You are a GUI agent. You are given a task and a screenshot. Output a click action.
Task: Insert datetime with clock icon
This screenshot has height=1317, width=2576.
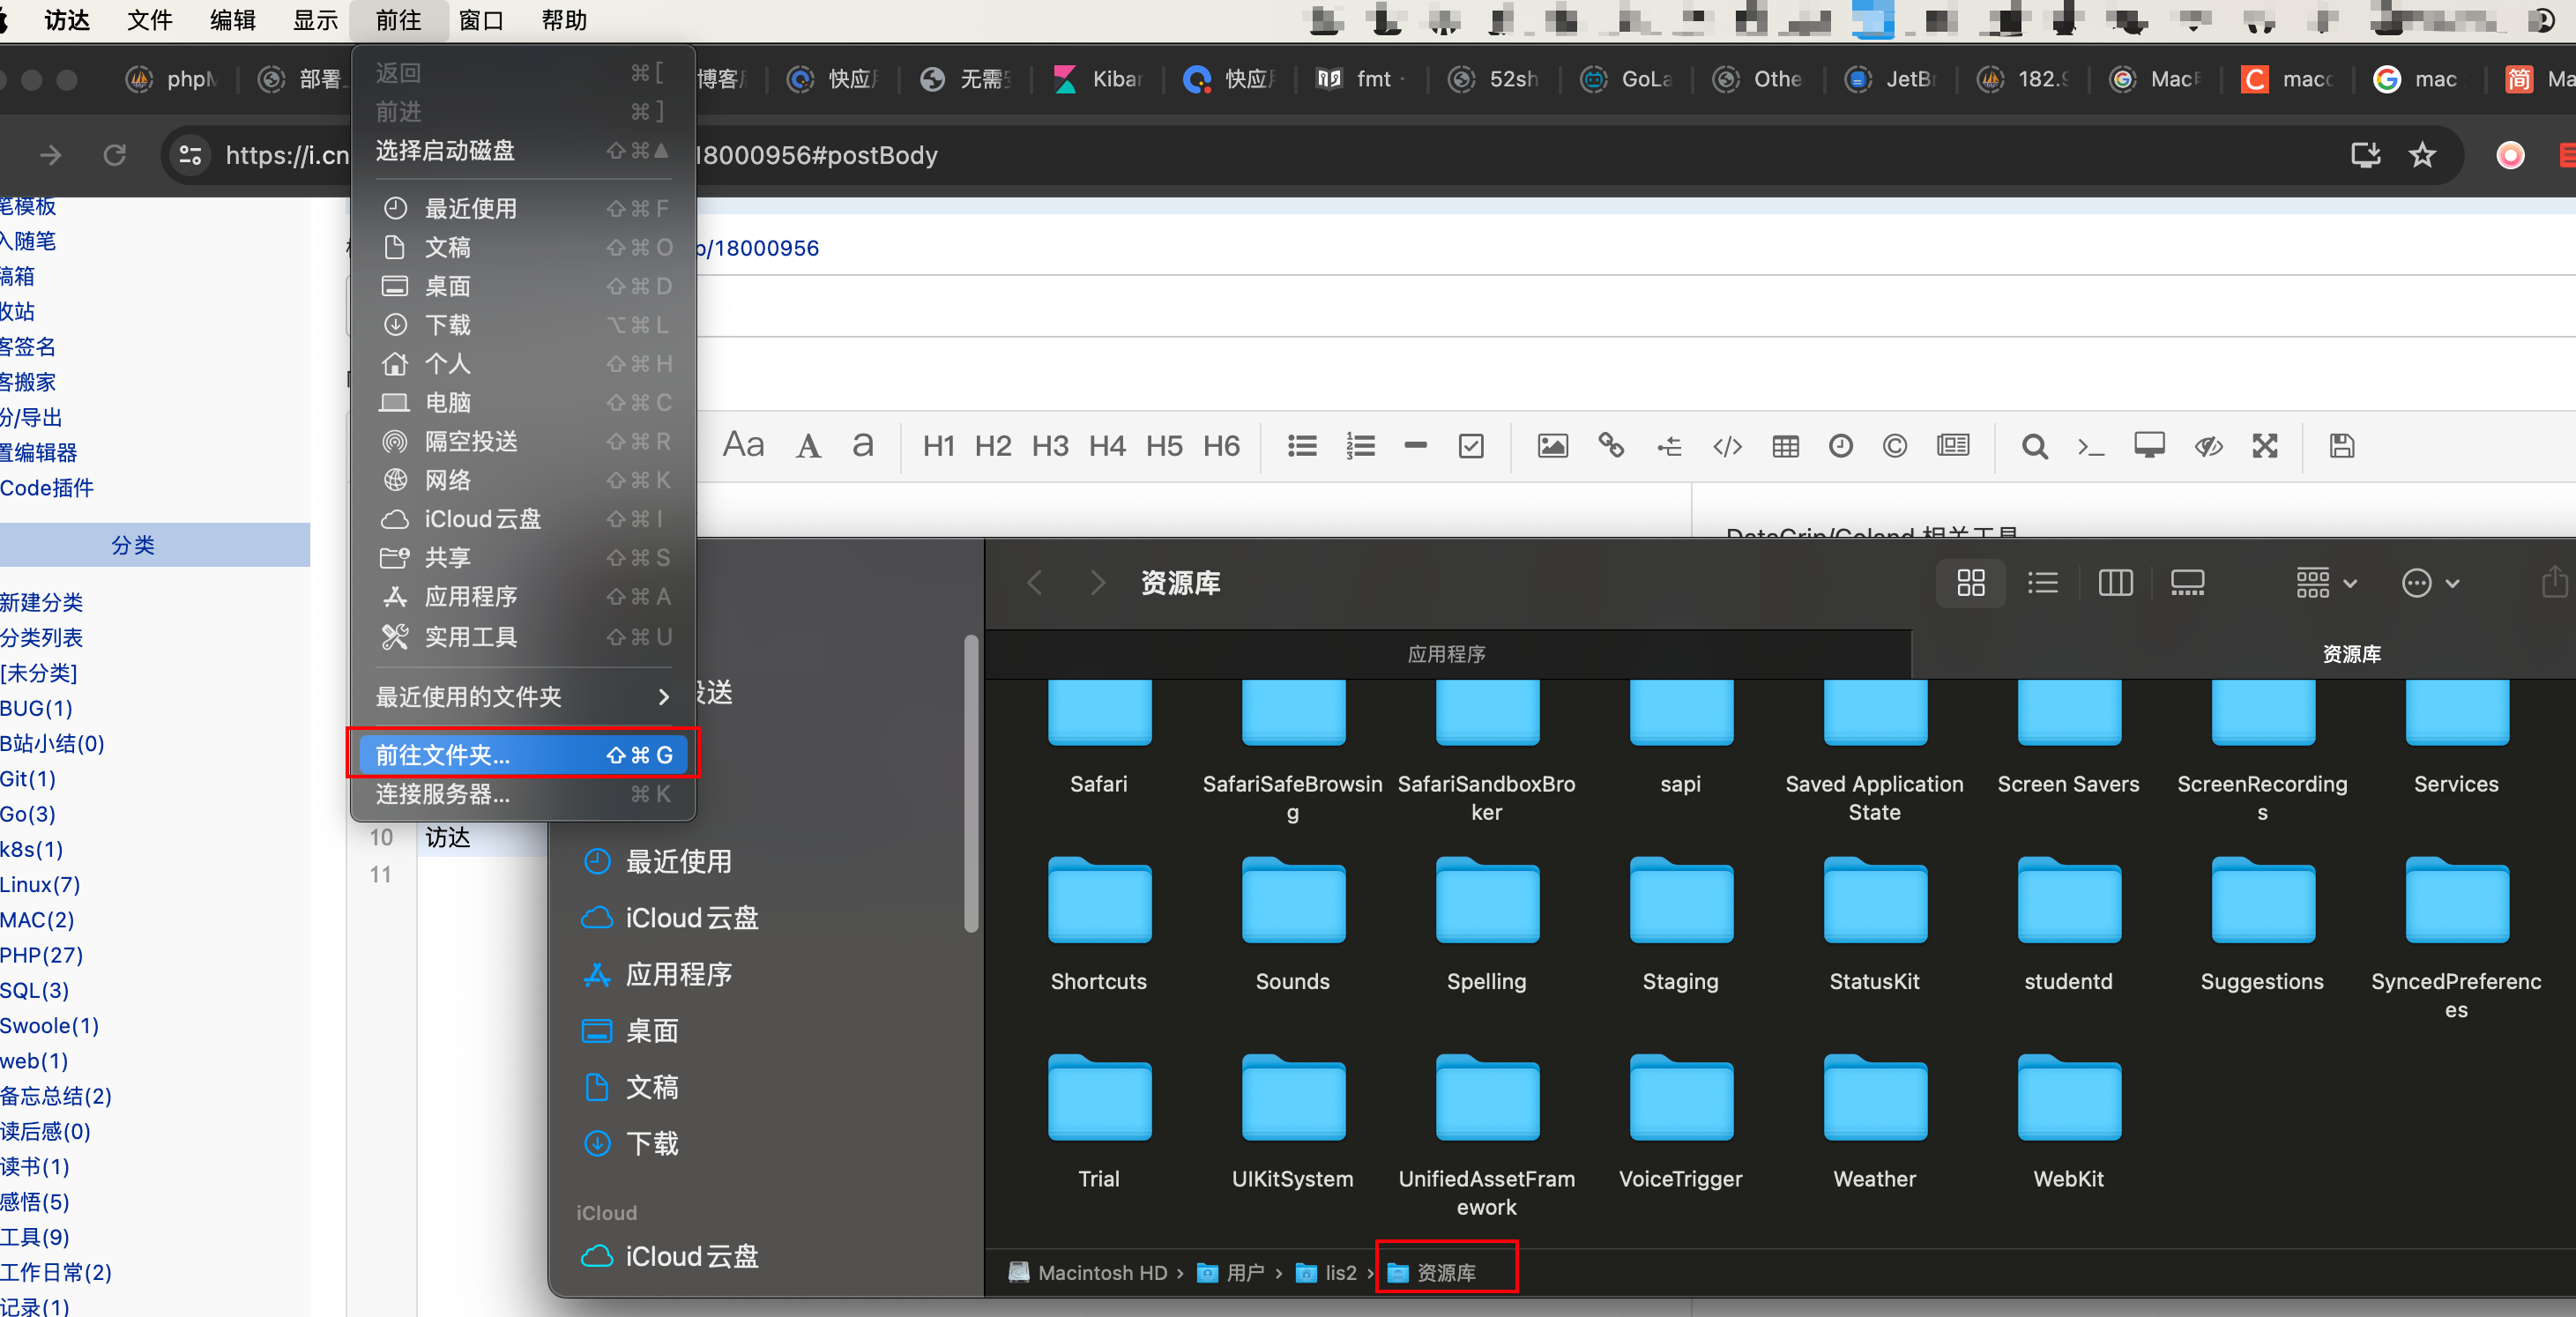coord(1840,446)
